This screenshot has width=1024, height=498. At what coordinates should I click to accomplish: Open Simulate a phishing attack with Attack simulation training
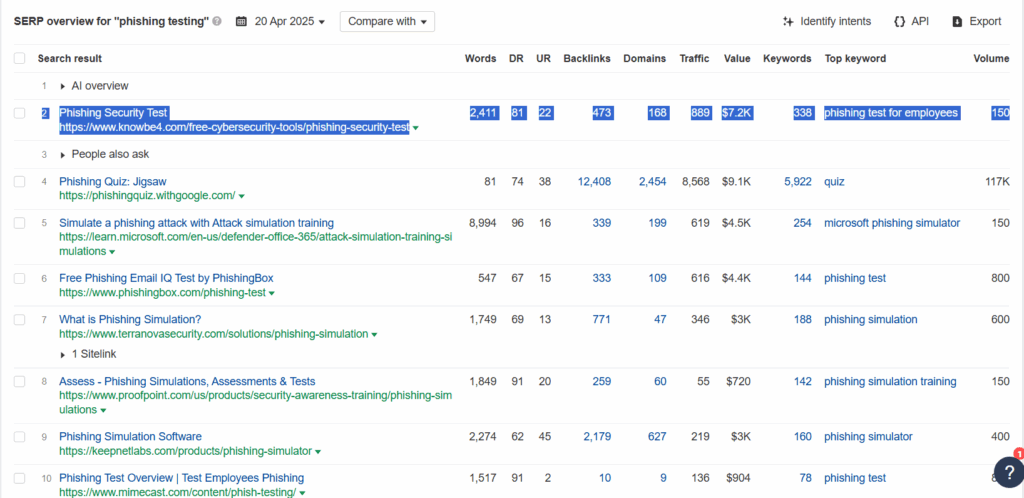point(196,223)
